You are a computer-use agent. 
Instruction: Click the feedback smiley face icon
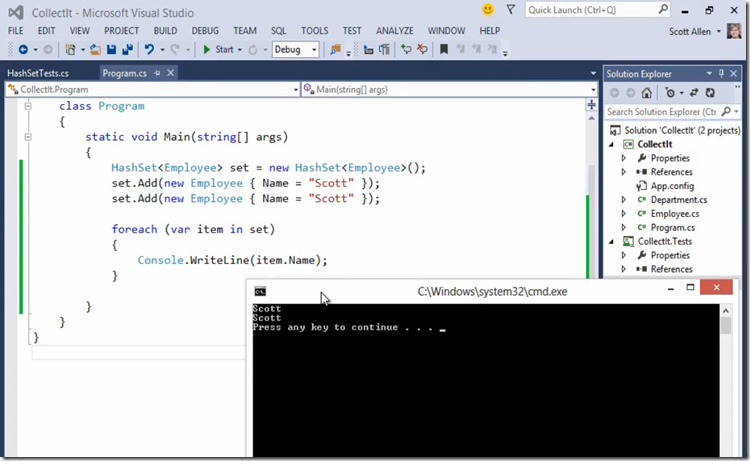[487, 10]
